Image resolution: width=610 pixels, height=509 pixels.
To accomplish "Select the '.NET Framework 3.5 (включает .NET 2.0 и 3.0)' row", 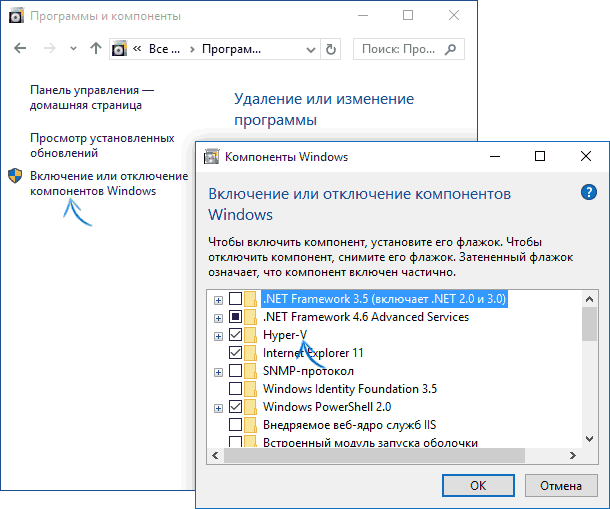I will pos(384,299).
